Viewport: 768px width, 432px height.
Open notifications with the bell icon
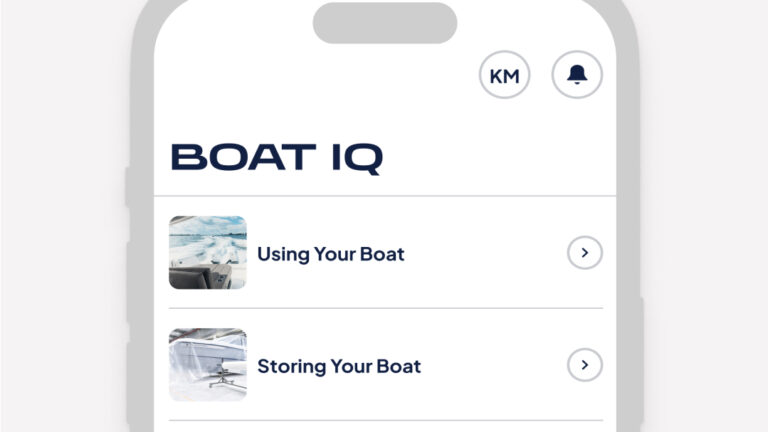(x=577, y=75)
